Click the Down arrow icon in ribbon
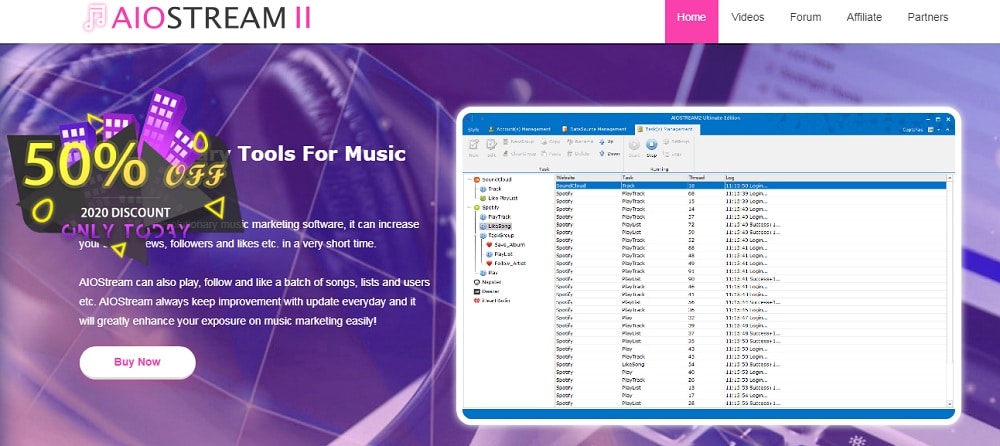Image resolution: width=1000 pixels, height=446 pixels. tap(609, 153)
